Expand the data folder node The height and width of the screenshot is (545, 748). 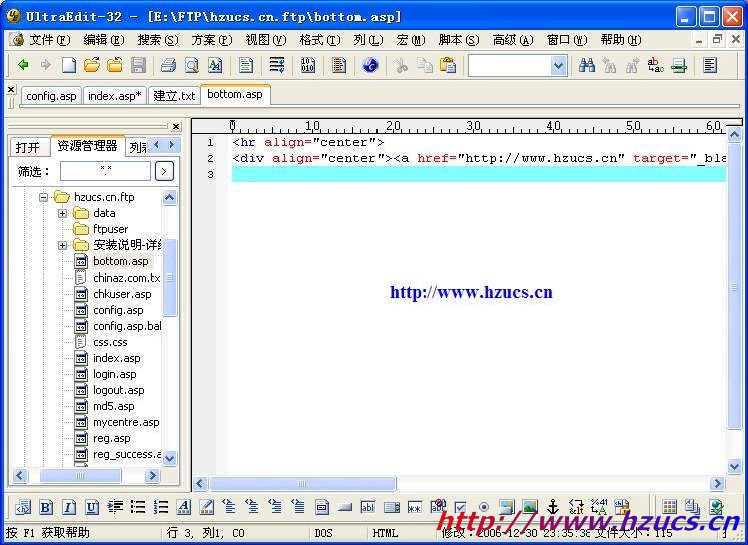pos(62,213)
